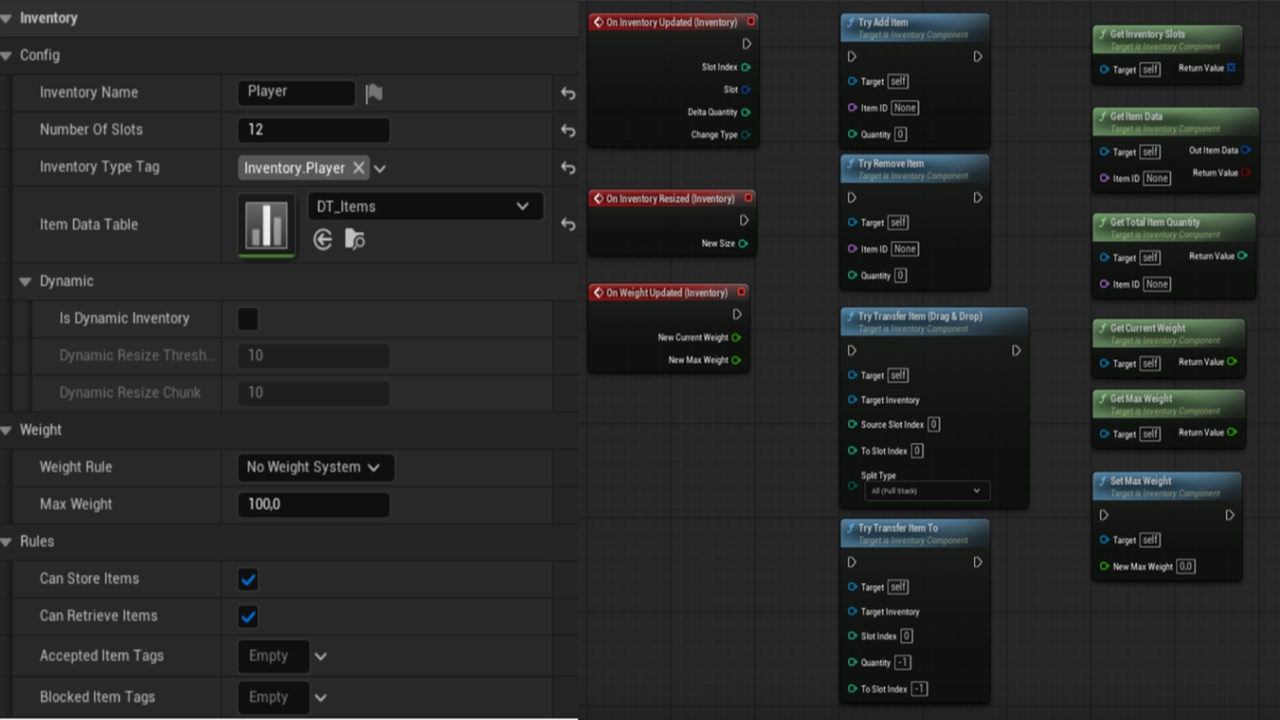Browse to DT_Items in Content Browser icon
Screen dimensions: 1280x720
point(354,239)
